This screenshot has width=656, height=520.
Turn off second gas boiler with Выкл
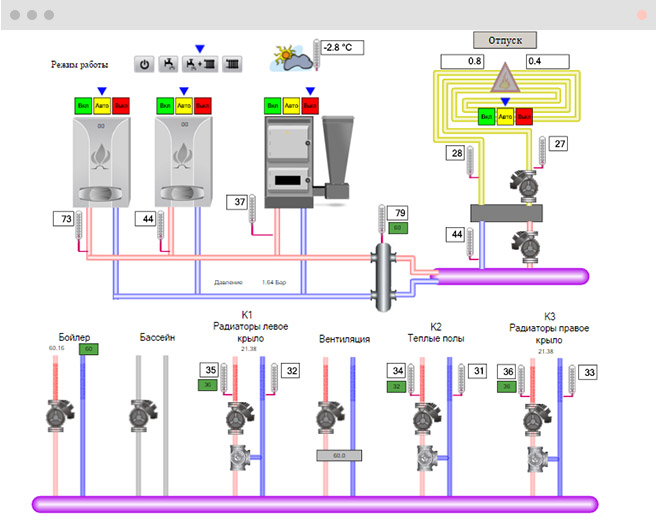pyautogui.click(x=203, y=106)
